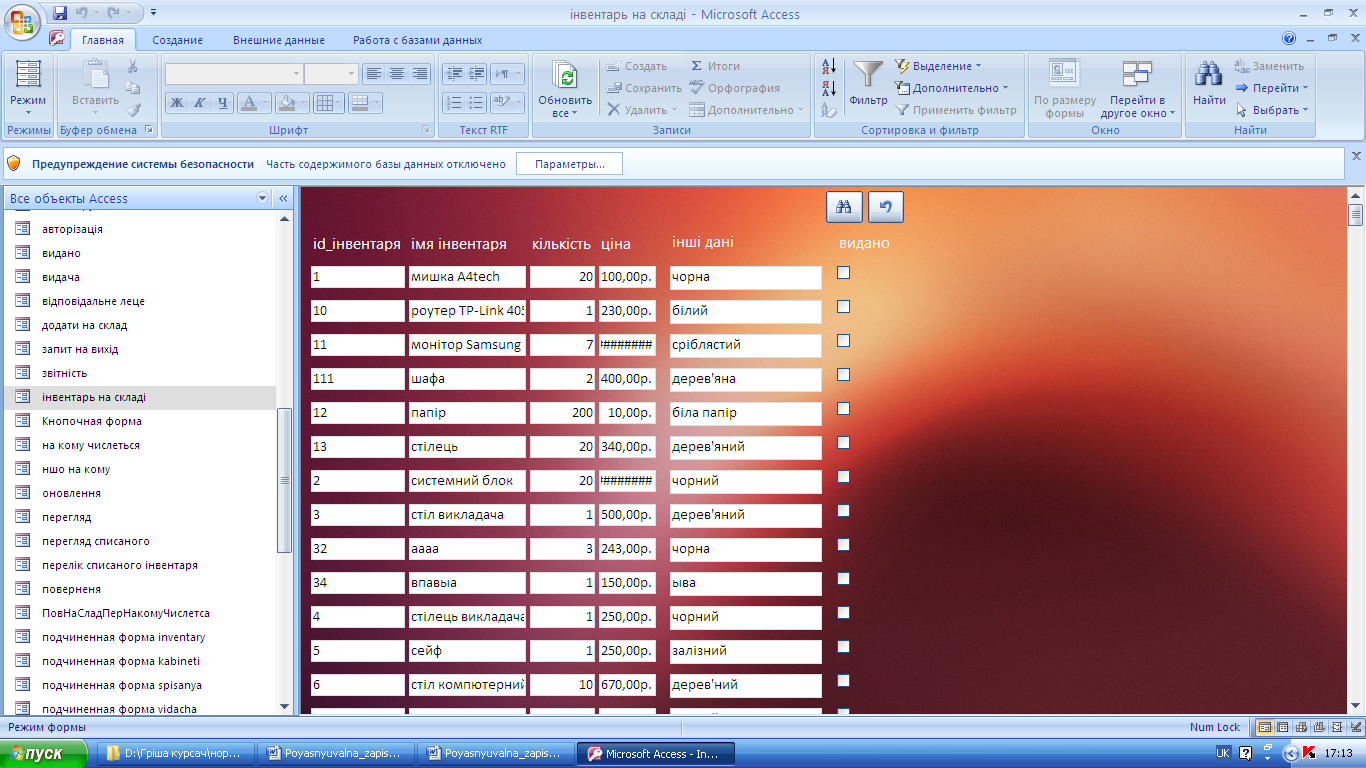
Task: Open Microsoft Office help icon
Action: 1289,38
